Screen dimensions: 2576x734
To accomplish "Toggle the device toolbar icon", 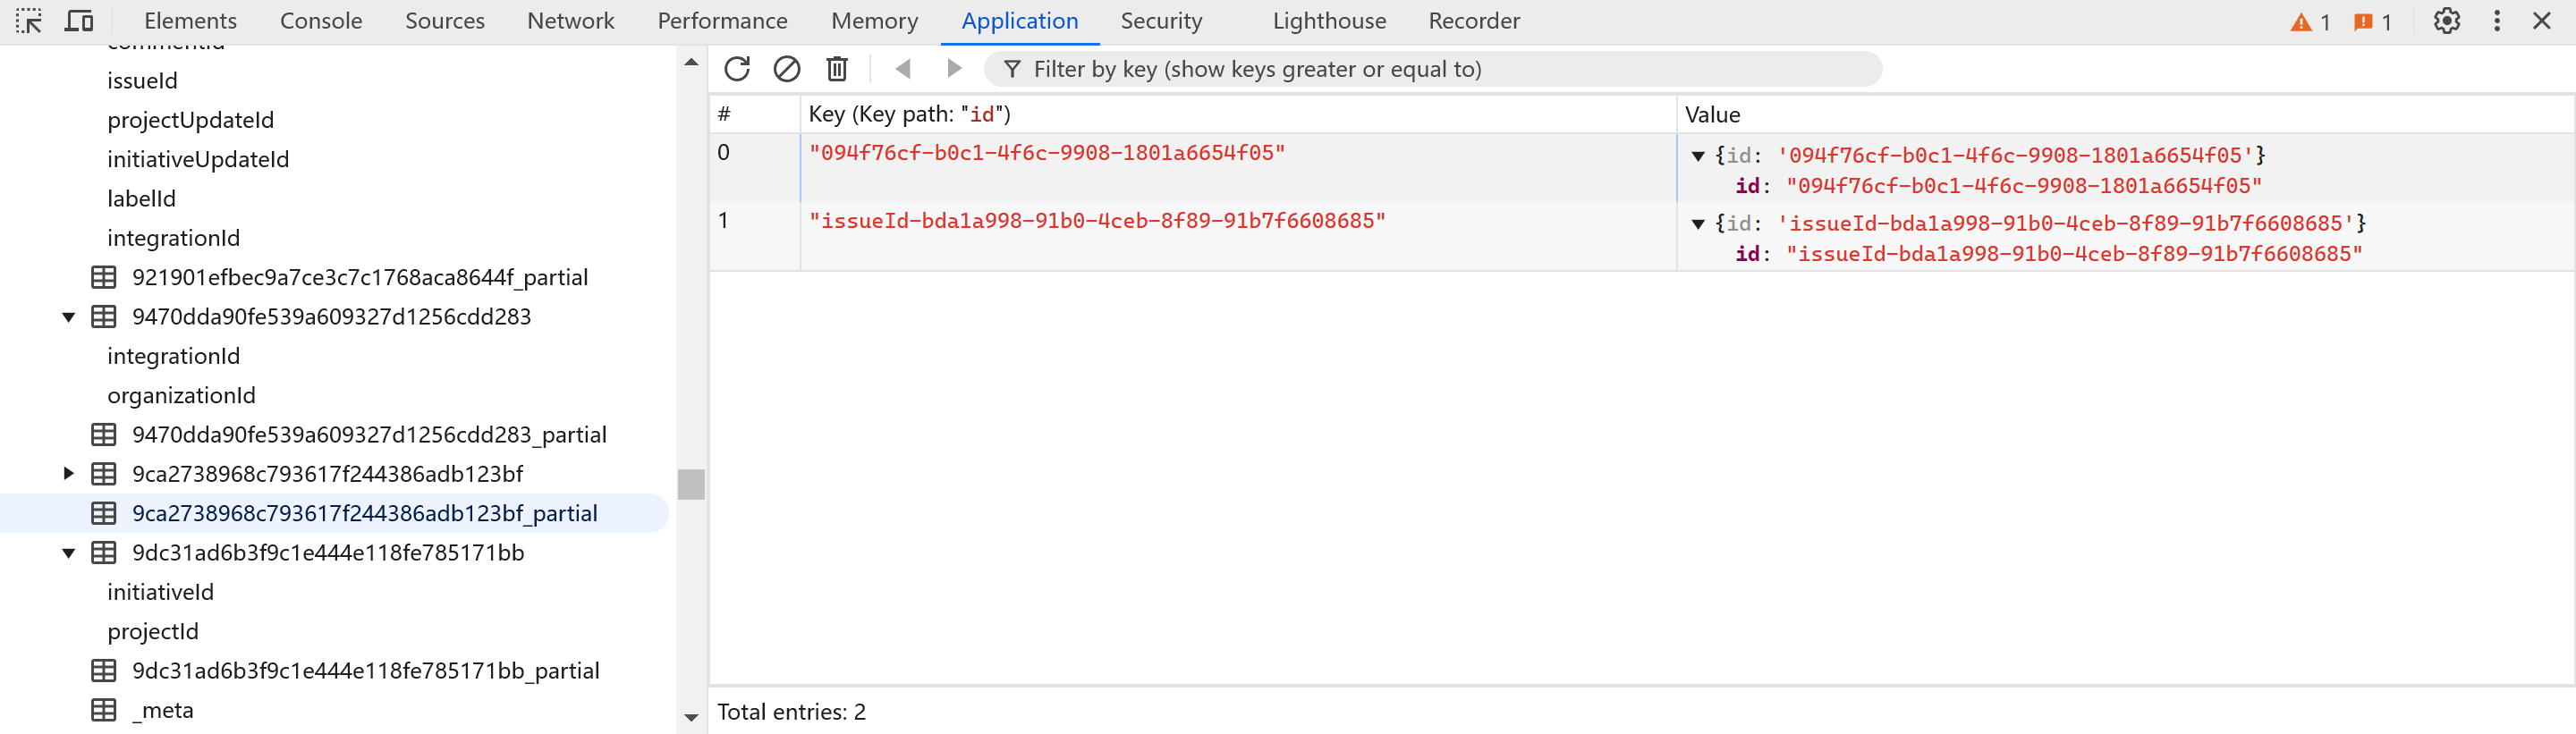I will (79, 21).
